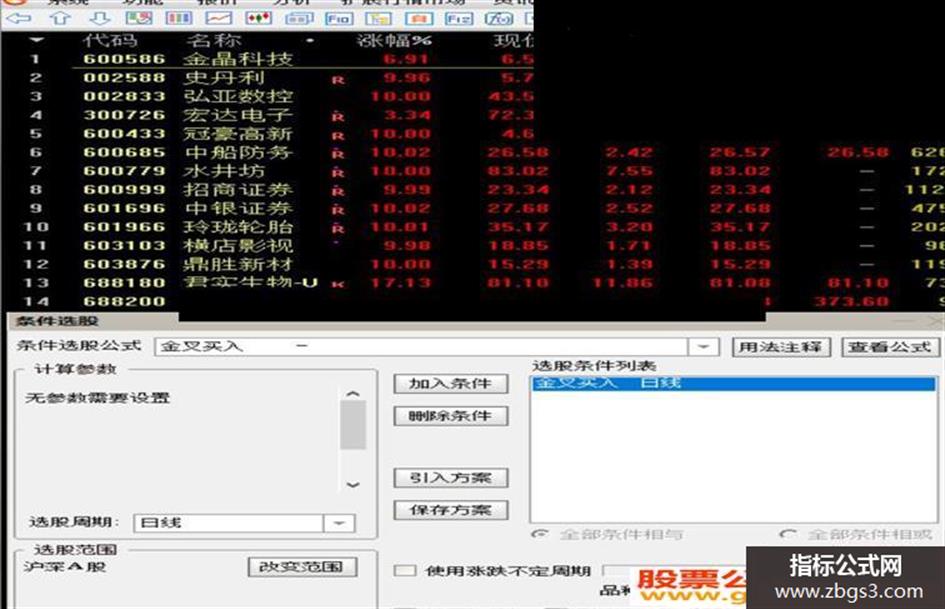Click the R marker beside 水井坊
This screenshot has height=609, width=945.
coord(338,173)
